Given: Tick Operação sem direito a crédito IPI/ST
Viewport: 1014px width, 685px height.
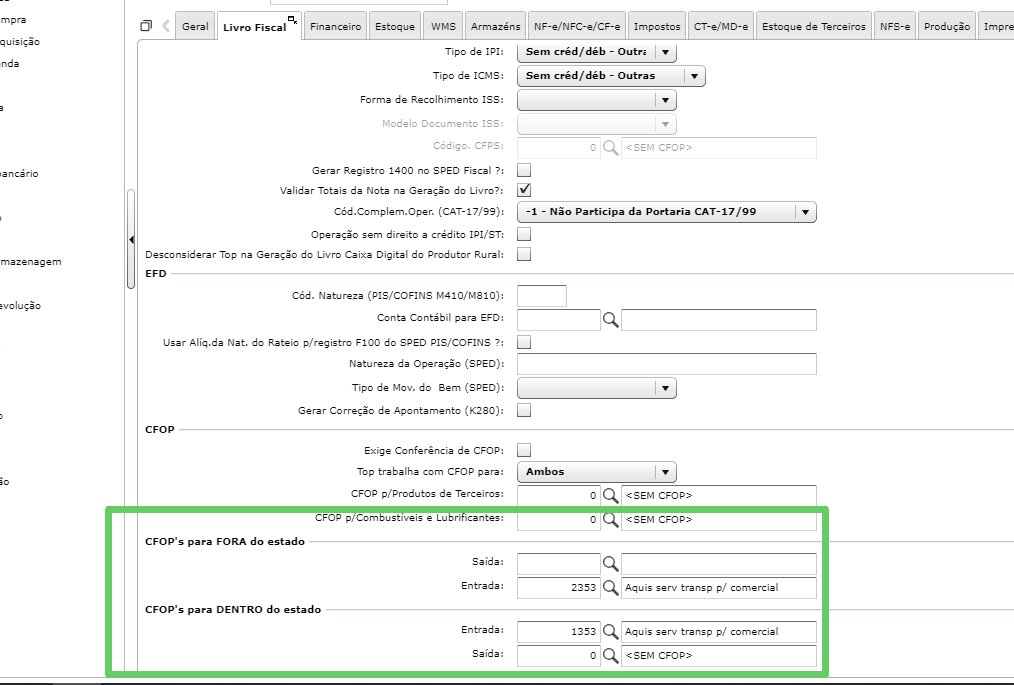Looking at the screenshot, I should click(524, 234).
